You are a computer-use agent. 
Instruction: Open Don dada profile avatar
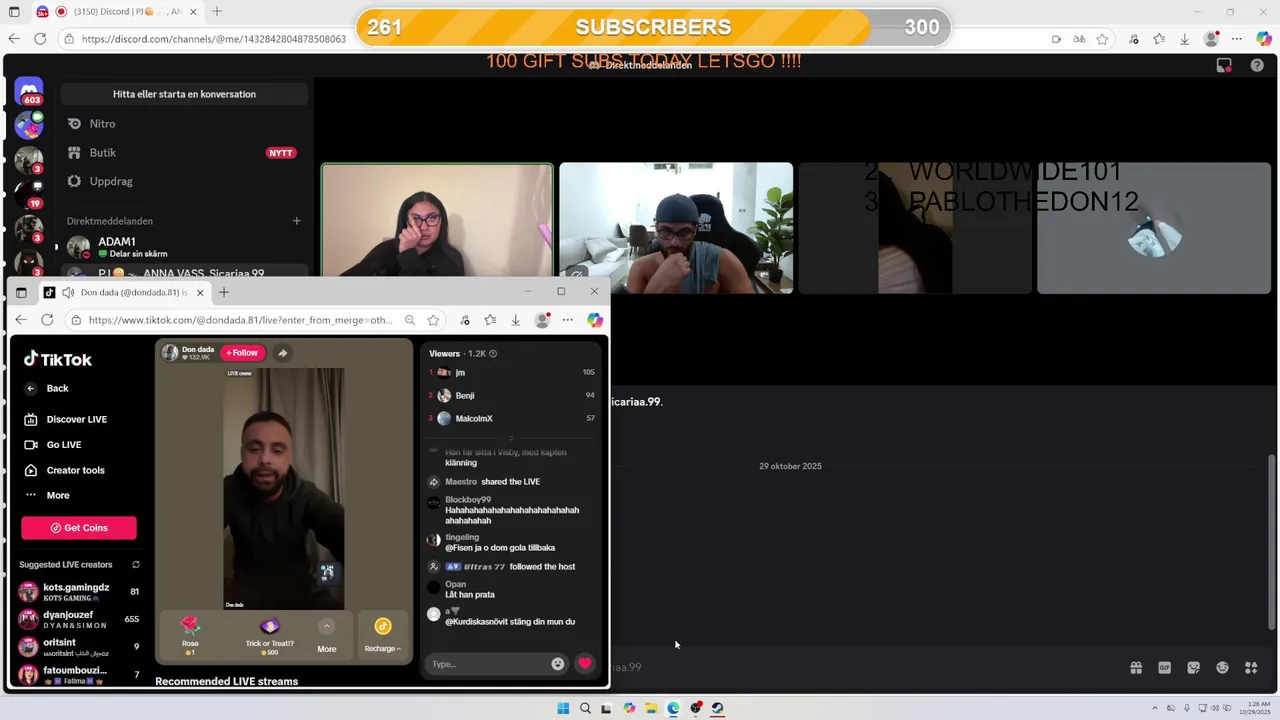click(170, 353)
